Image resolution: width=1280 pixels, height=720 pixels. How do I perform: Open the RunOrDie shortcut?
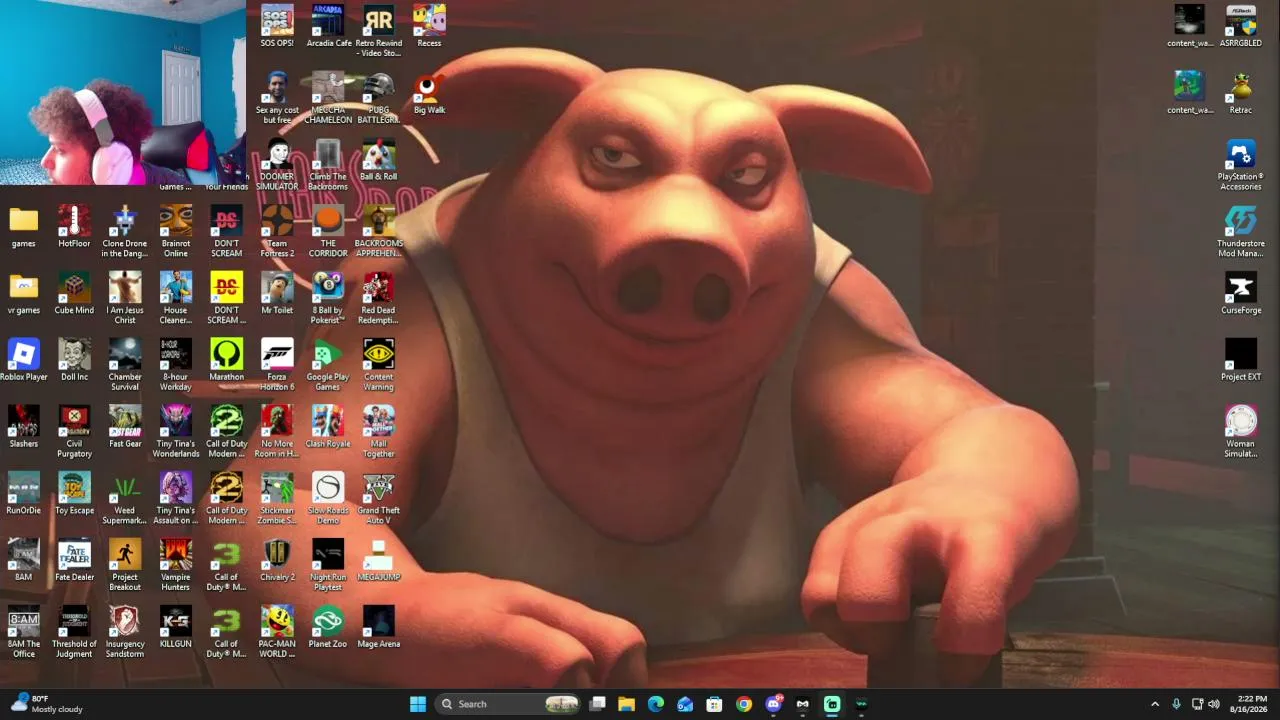click(x=23, y=495)
